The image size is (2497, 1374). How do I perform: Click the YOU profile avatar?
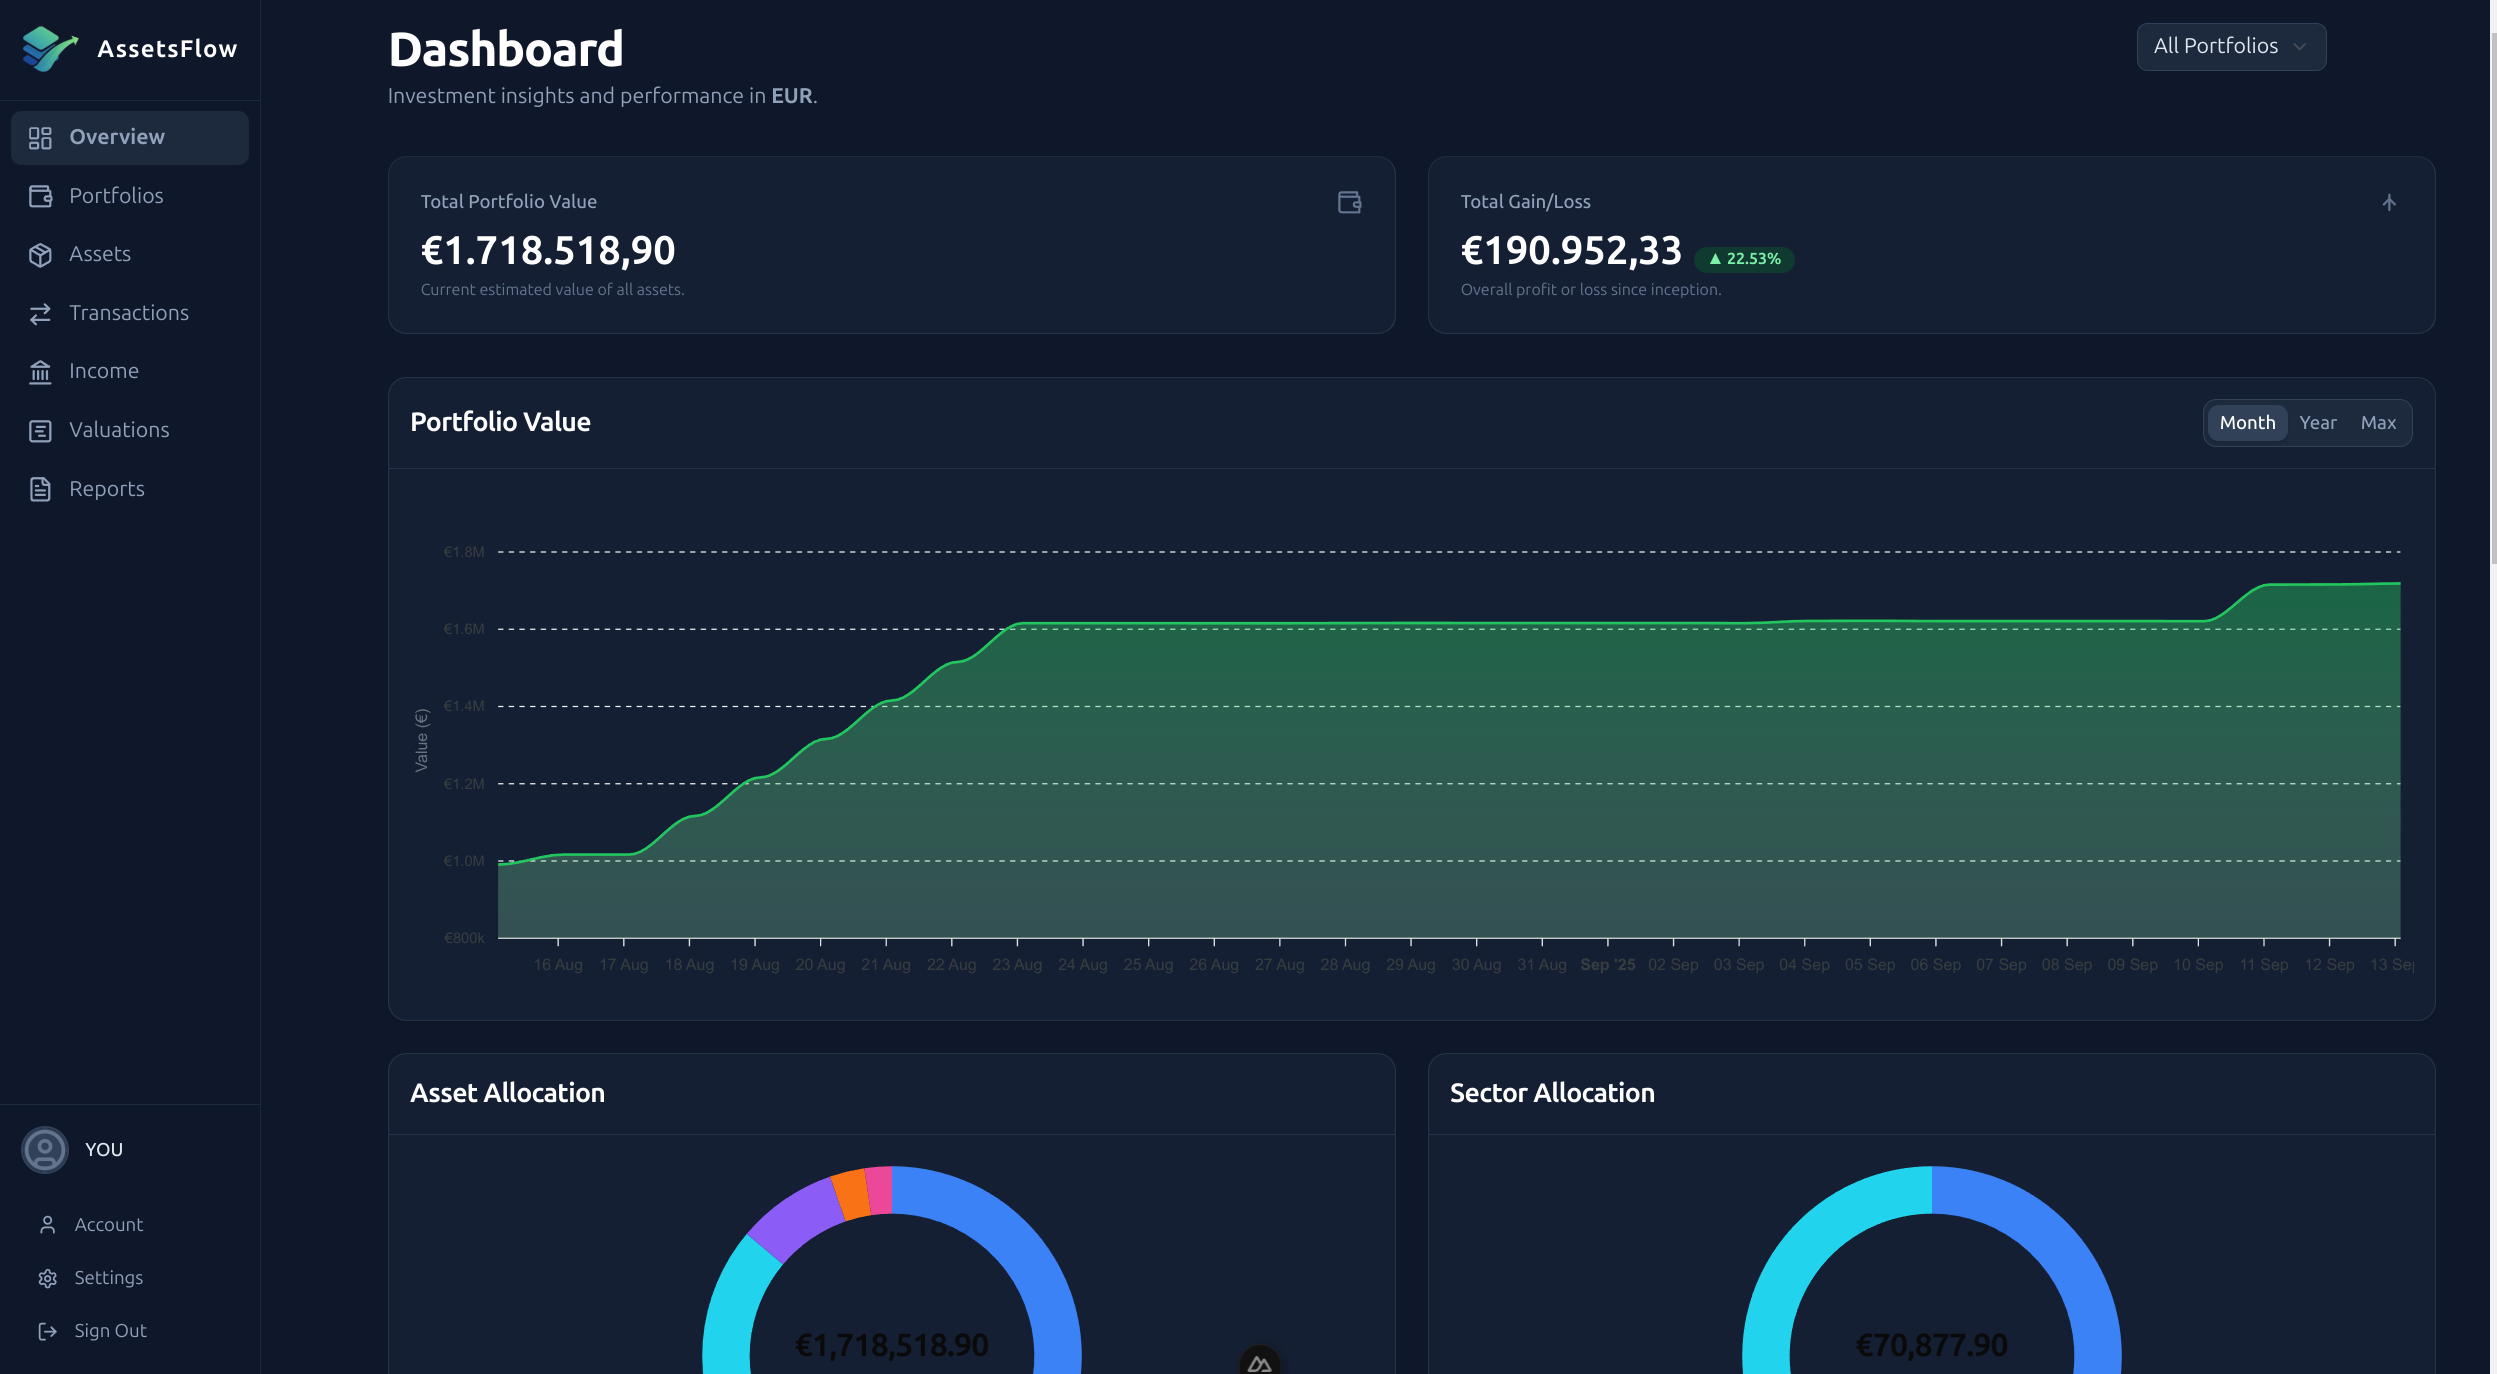(44, 1150)
